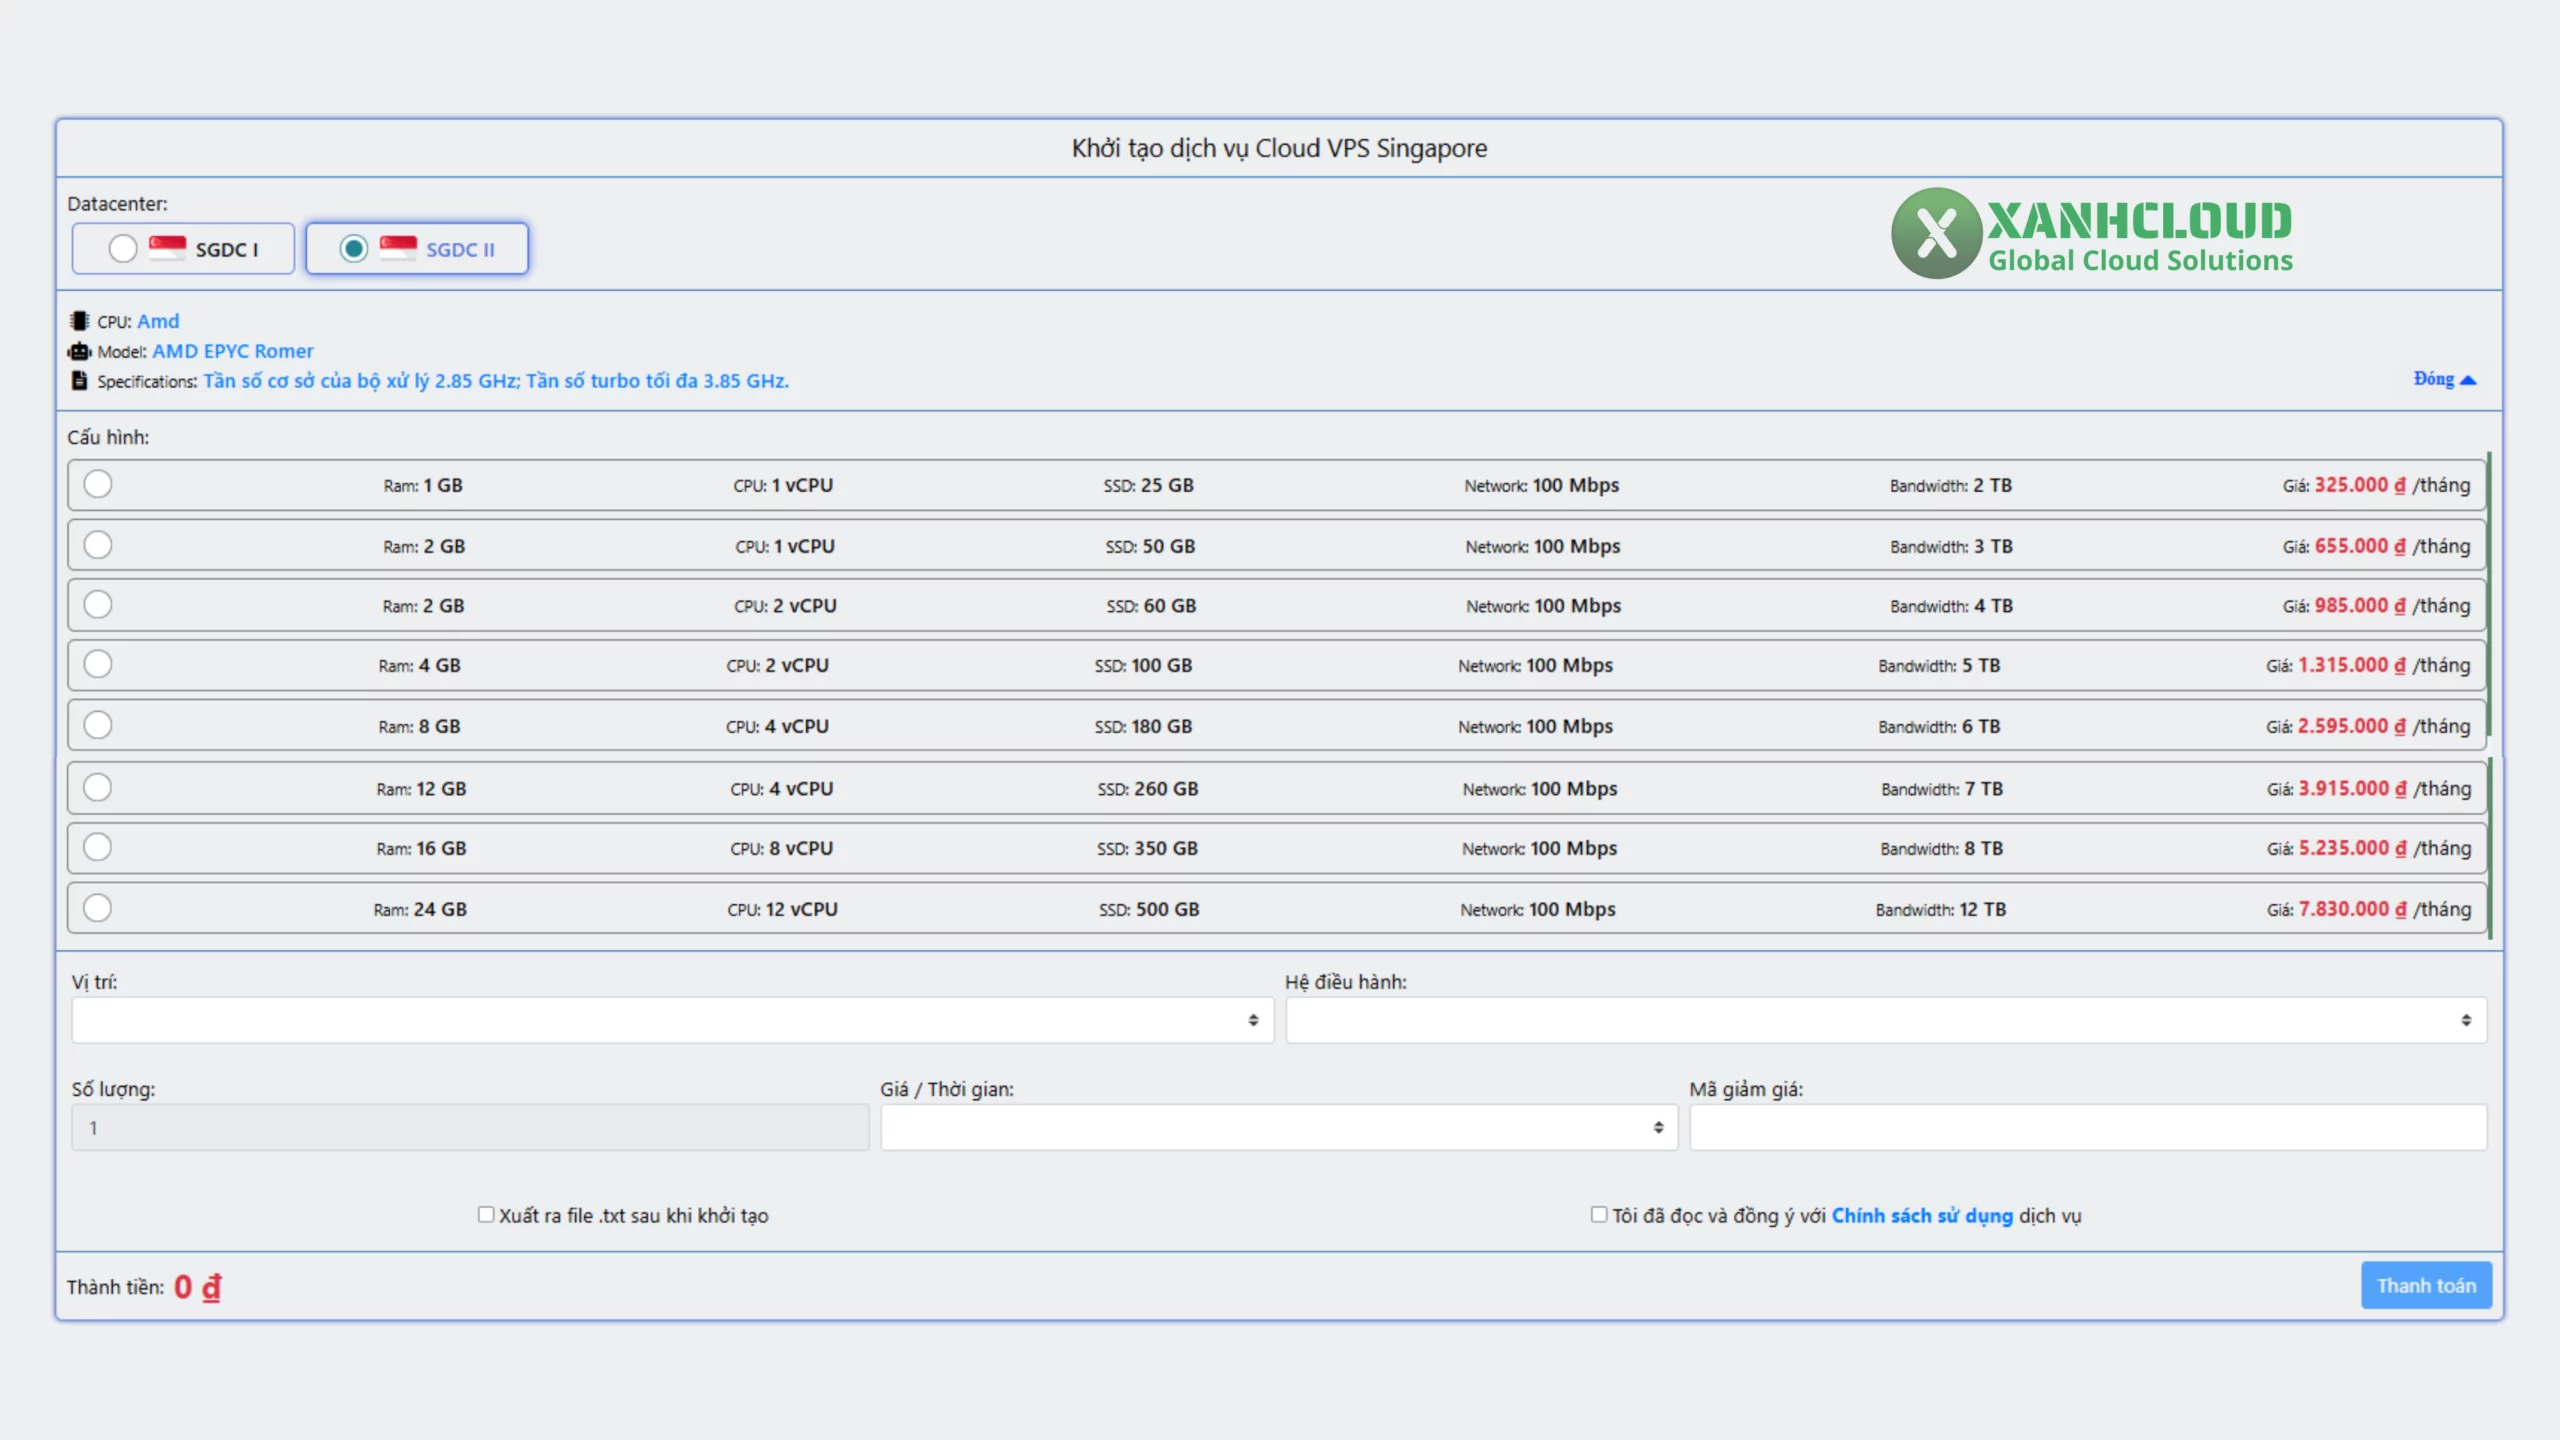The height and width of the screenshot is (1440, 2560).
Task: Collapse the CPU details with Đóng
Action: [2434, 379]
